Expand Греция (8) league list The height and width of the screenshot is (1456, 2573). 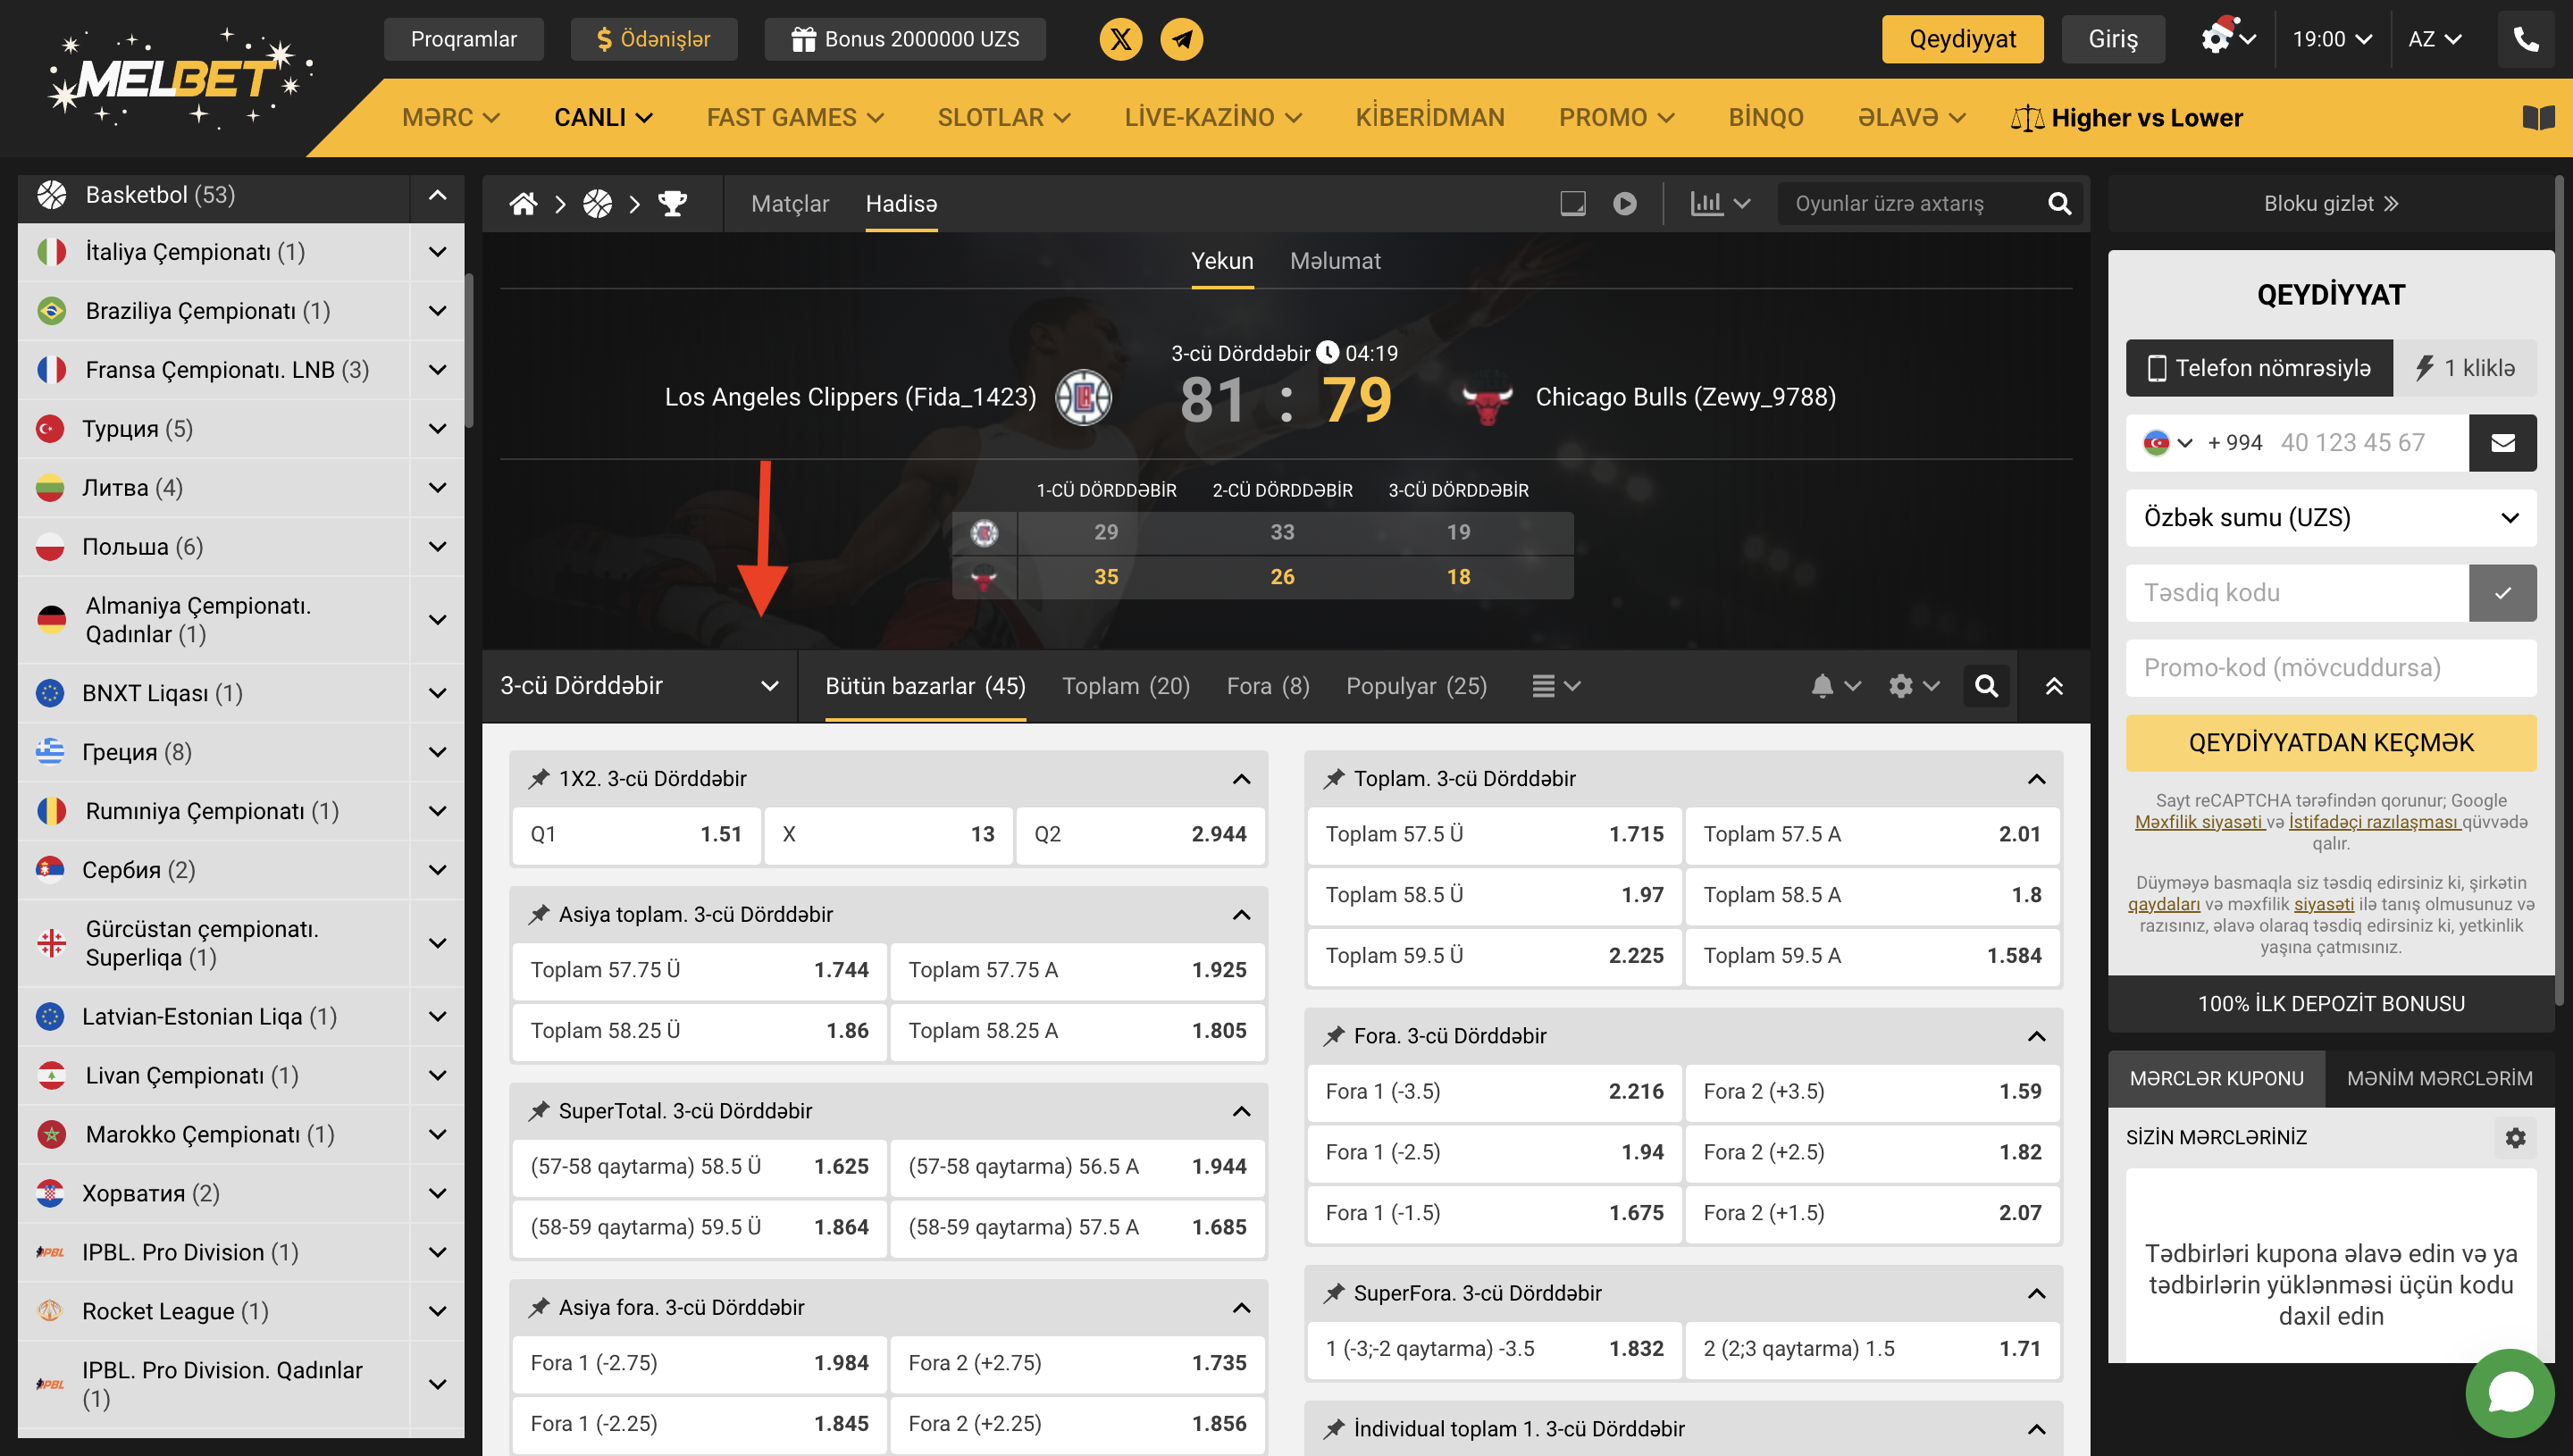click(437, 752)
